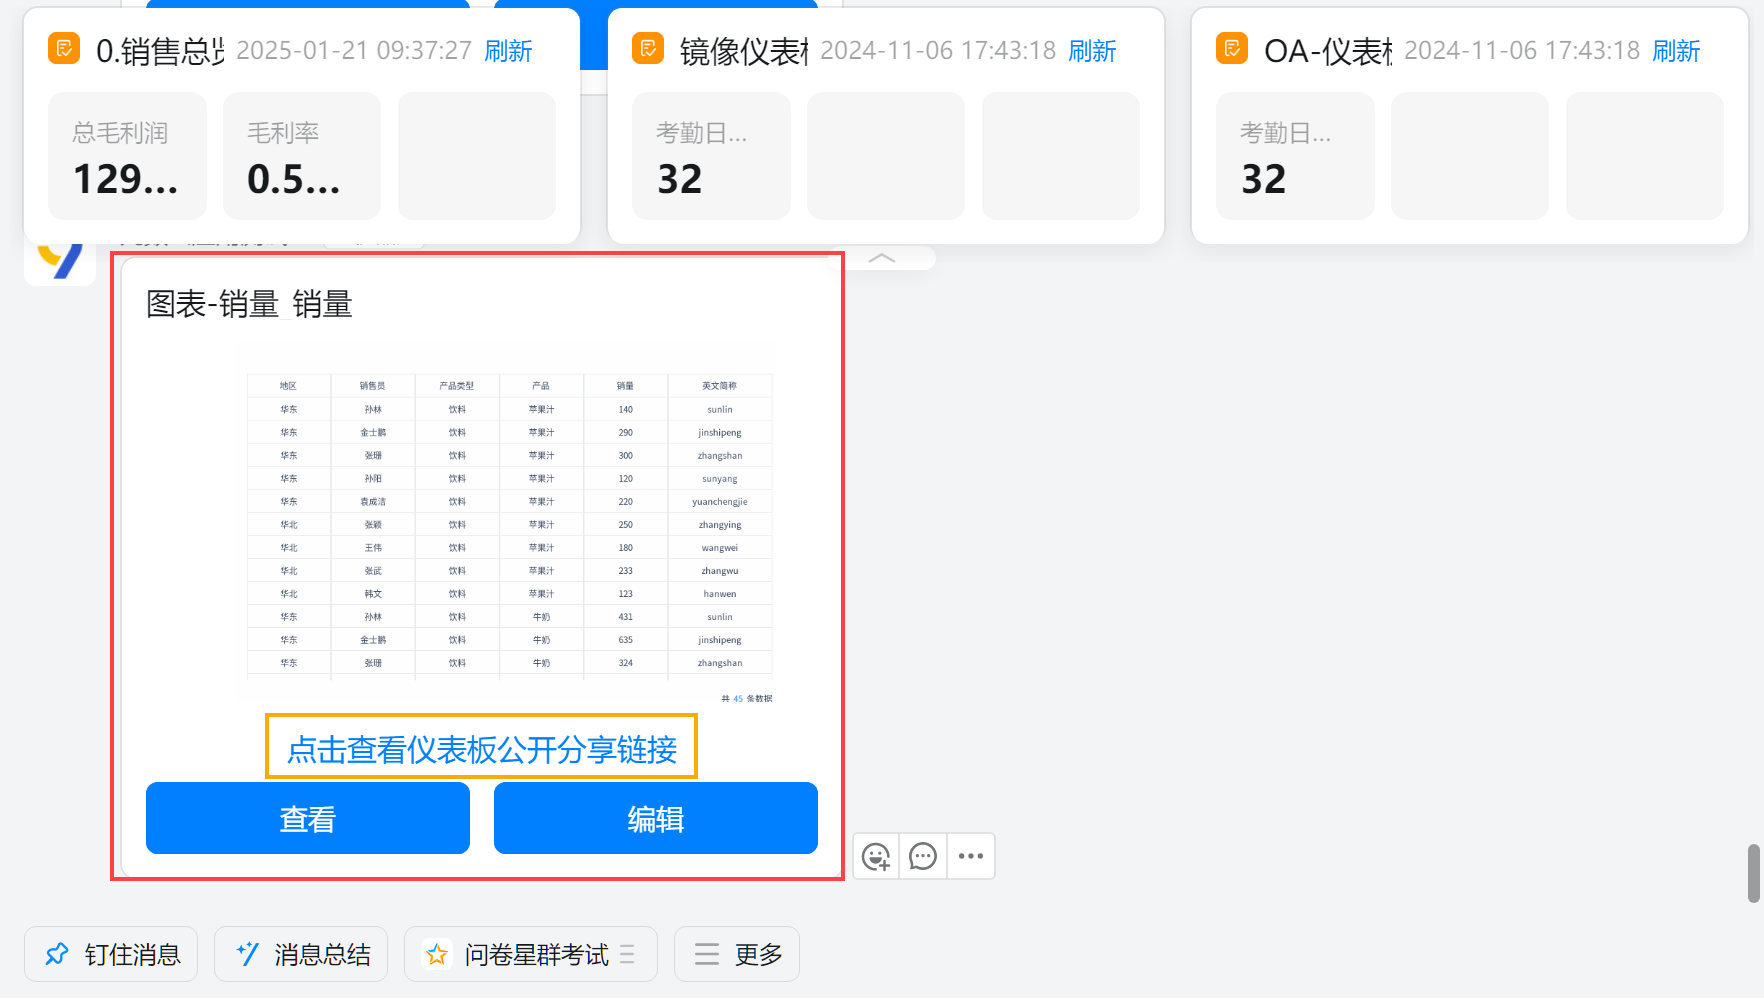Add emoji reaction to the message

pos(876,857)
